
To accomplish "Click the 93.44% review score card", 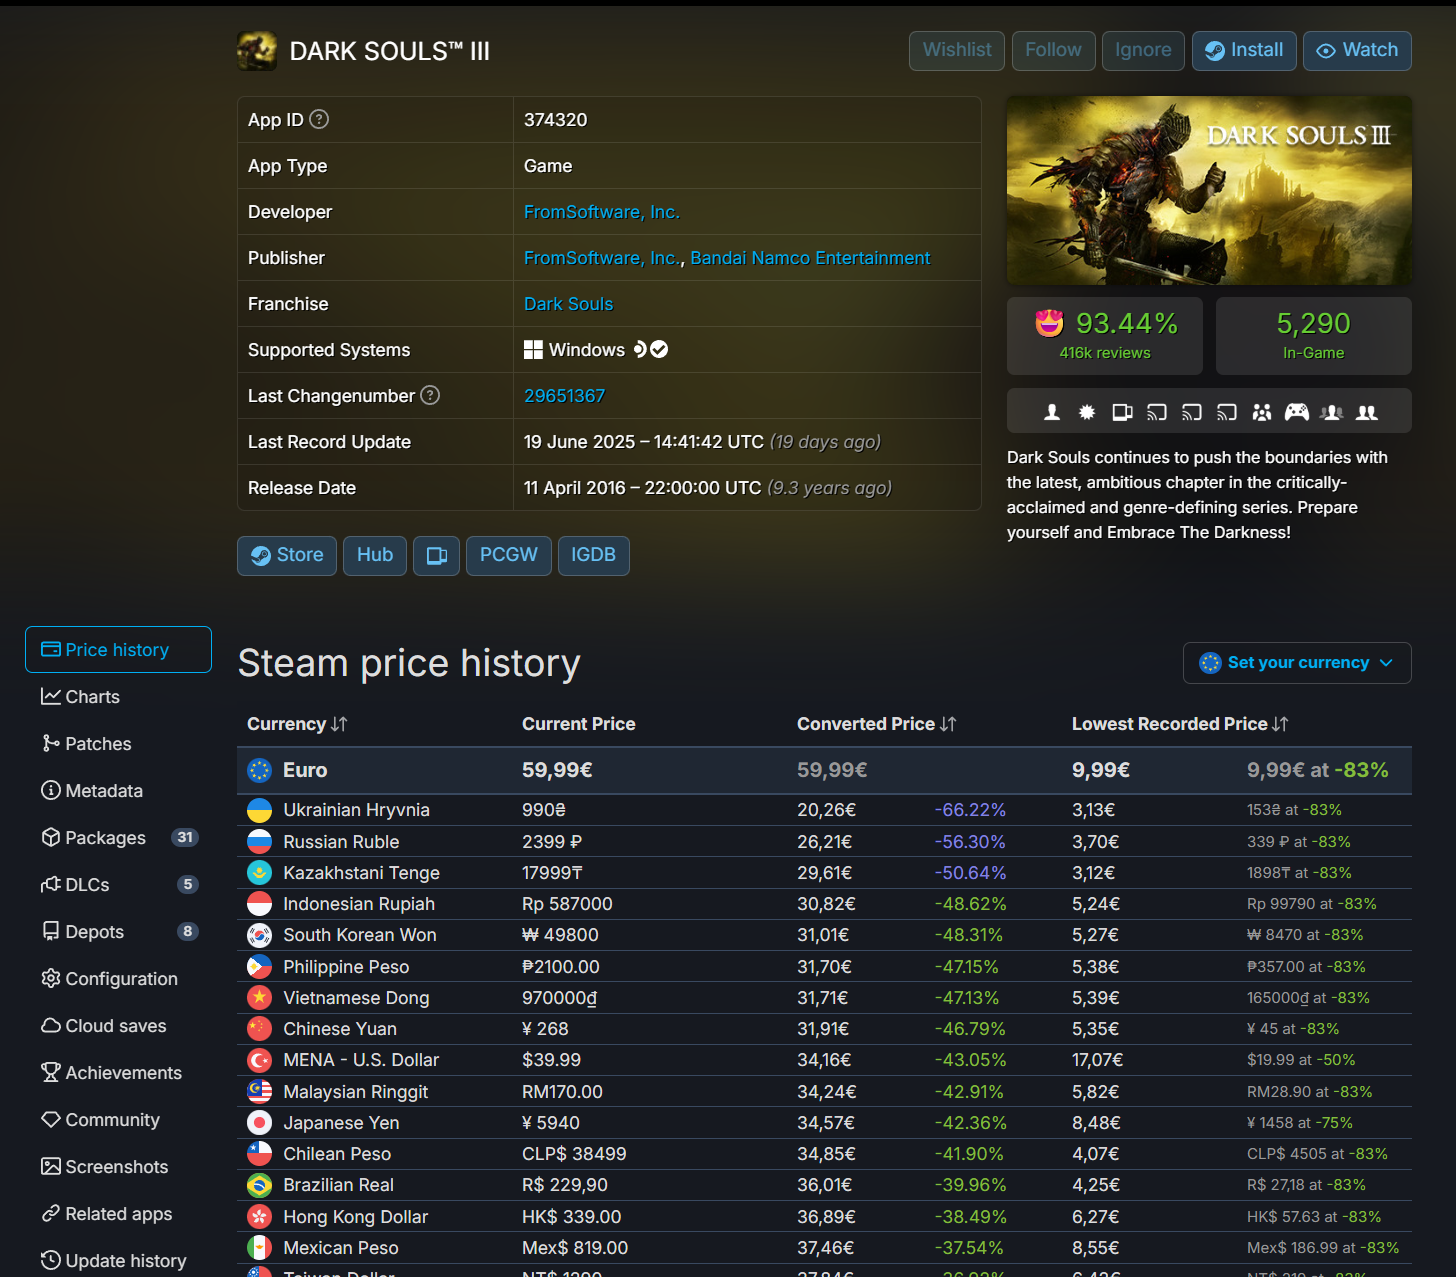I will [x=1105, y=336].
